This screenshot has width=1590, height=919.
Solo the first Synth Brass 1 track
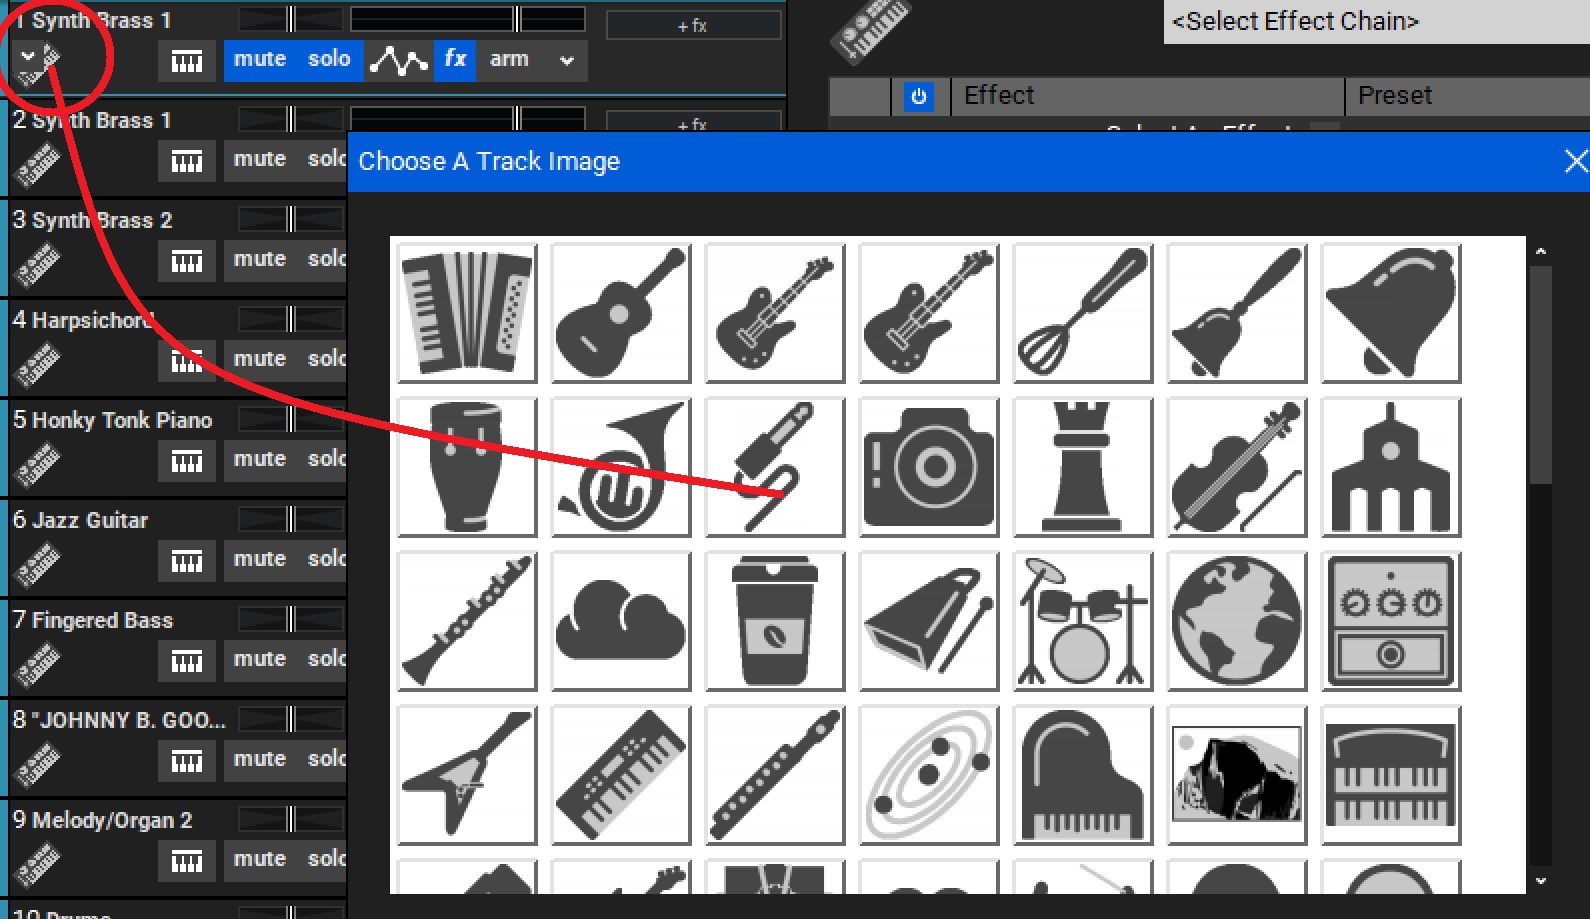329,59
